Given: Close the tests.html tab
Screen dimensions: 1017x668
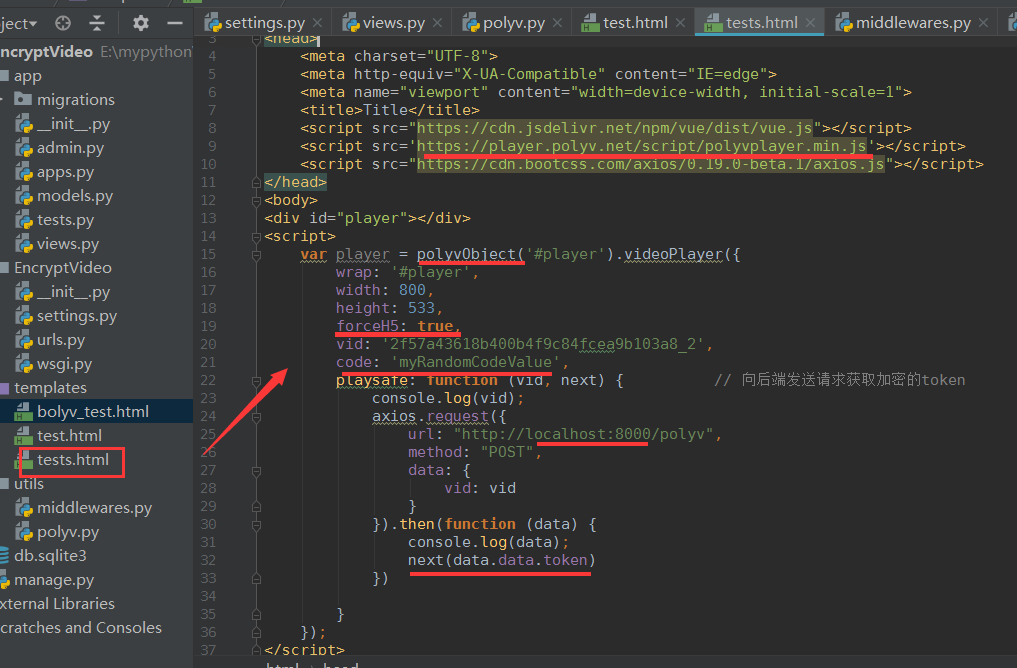Looking at the screenshot, I should coord(810,23).
